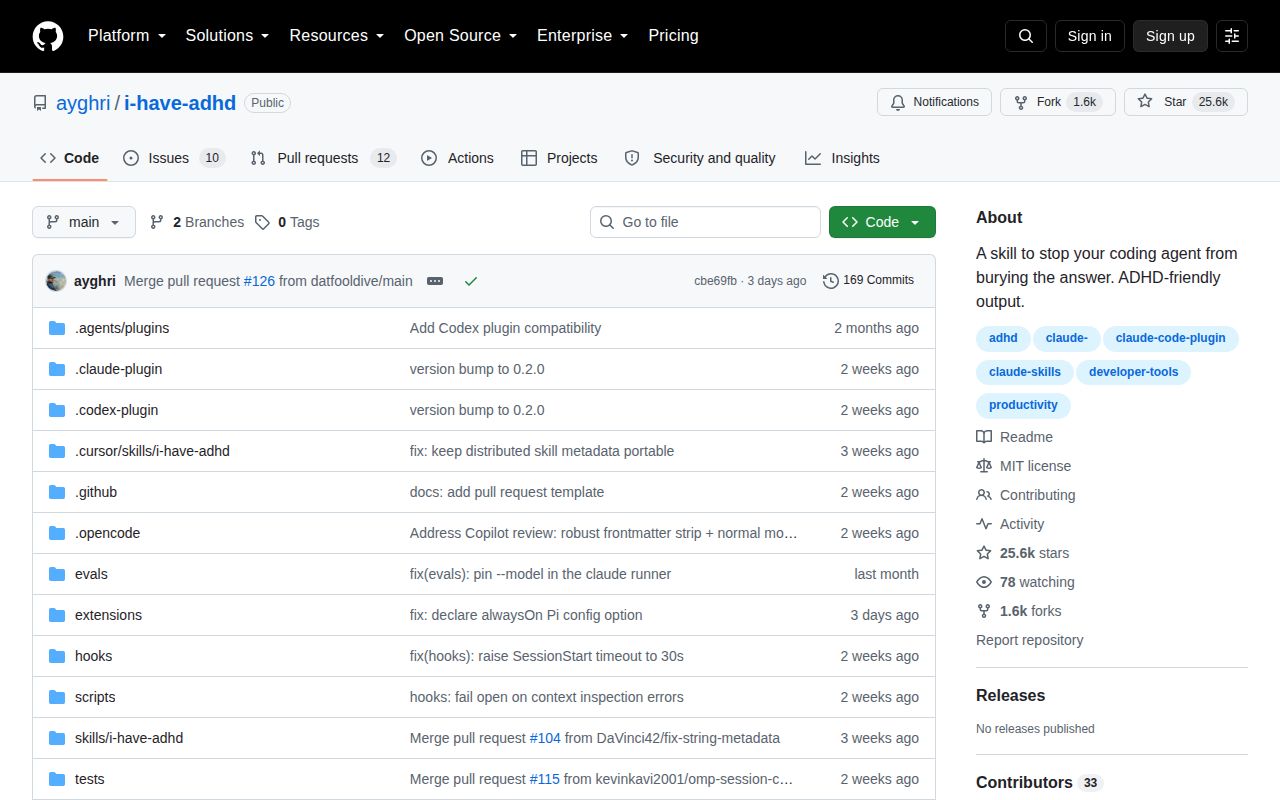
Task: Open the Enterprise dropdown
Action: (582, 36)
